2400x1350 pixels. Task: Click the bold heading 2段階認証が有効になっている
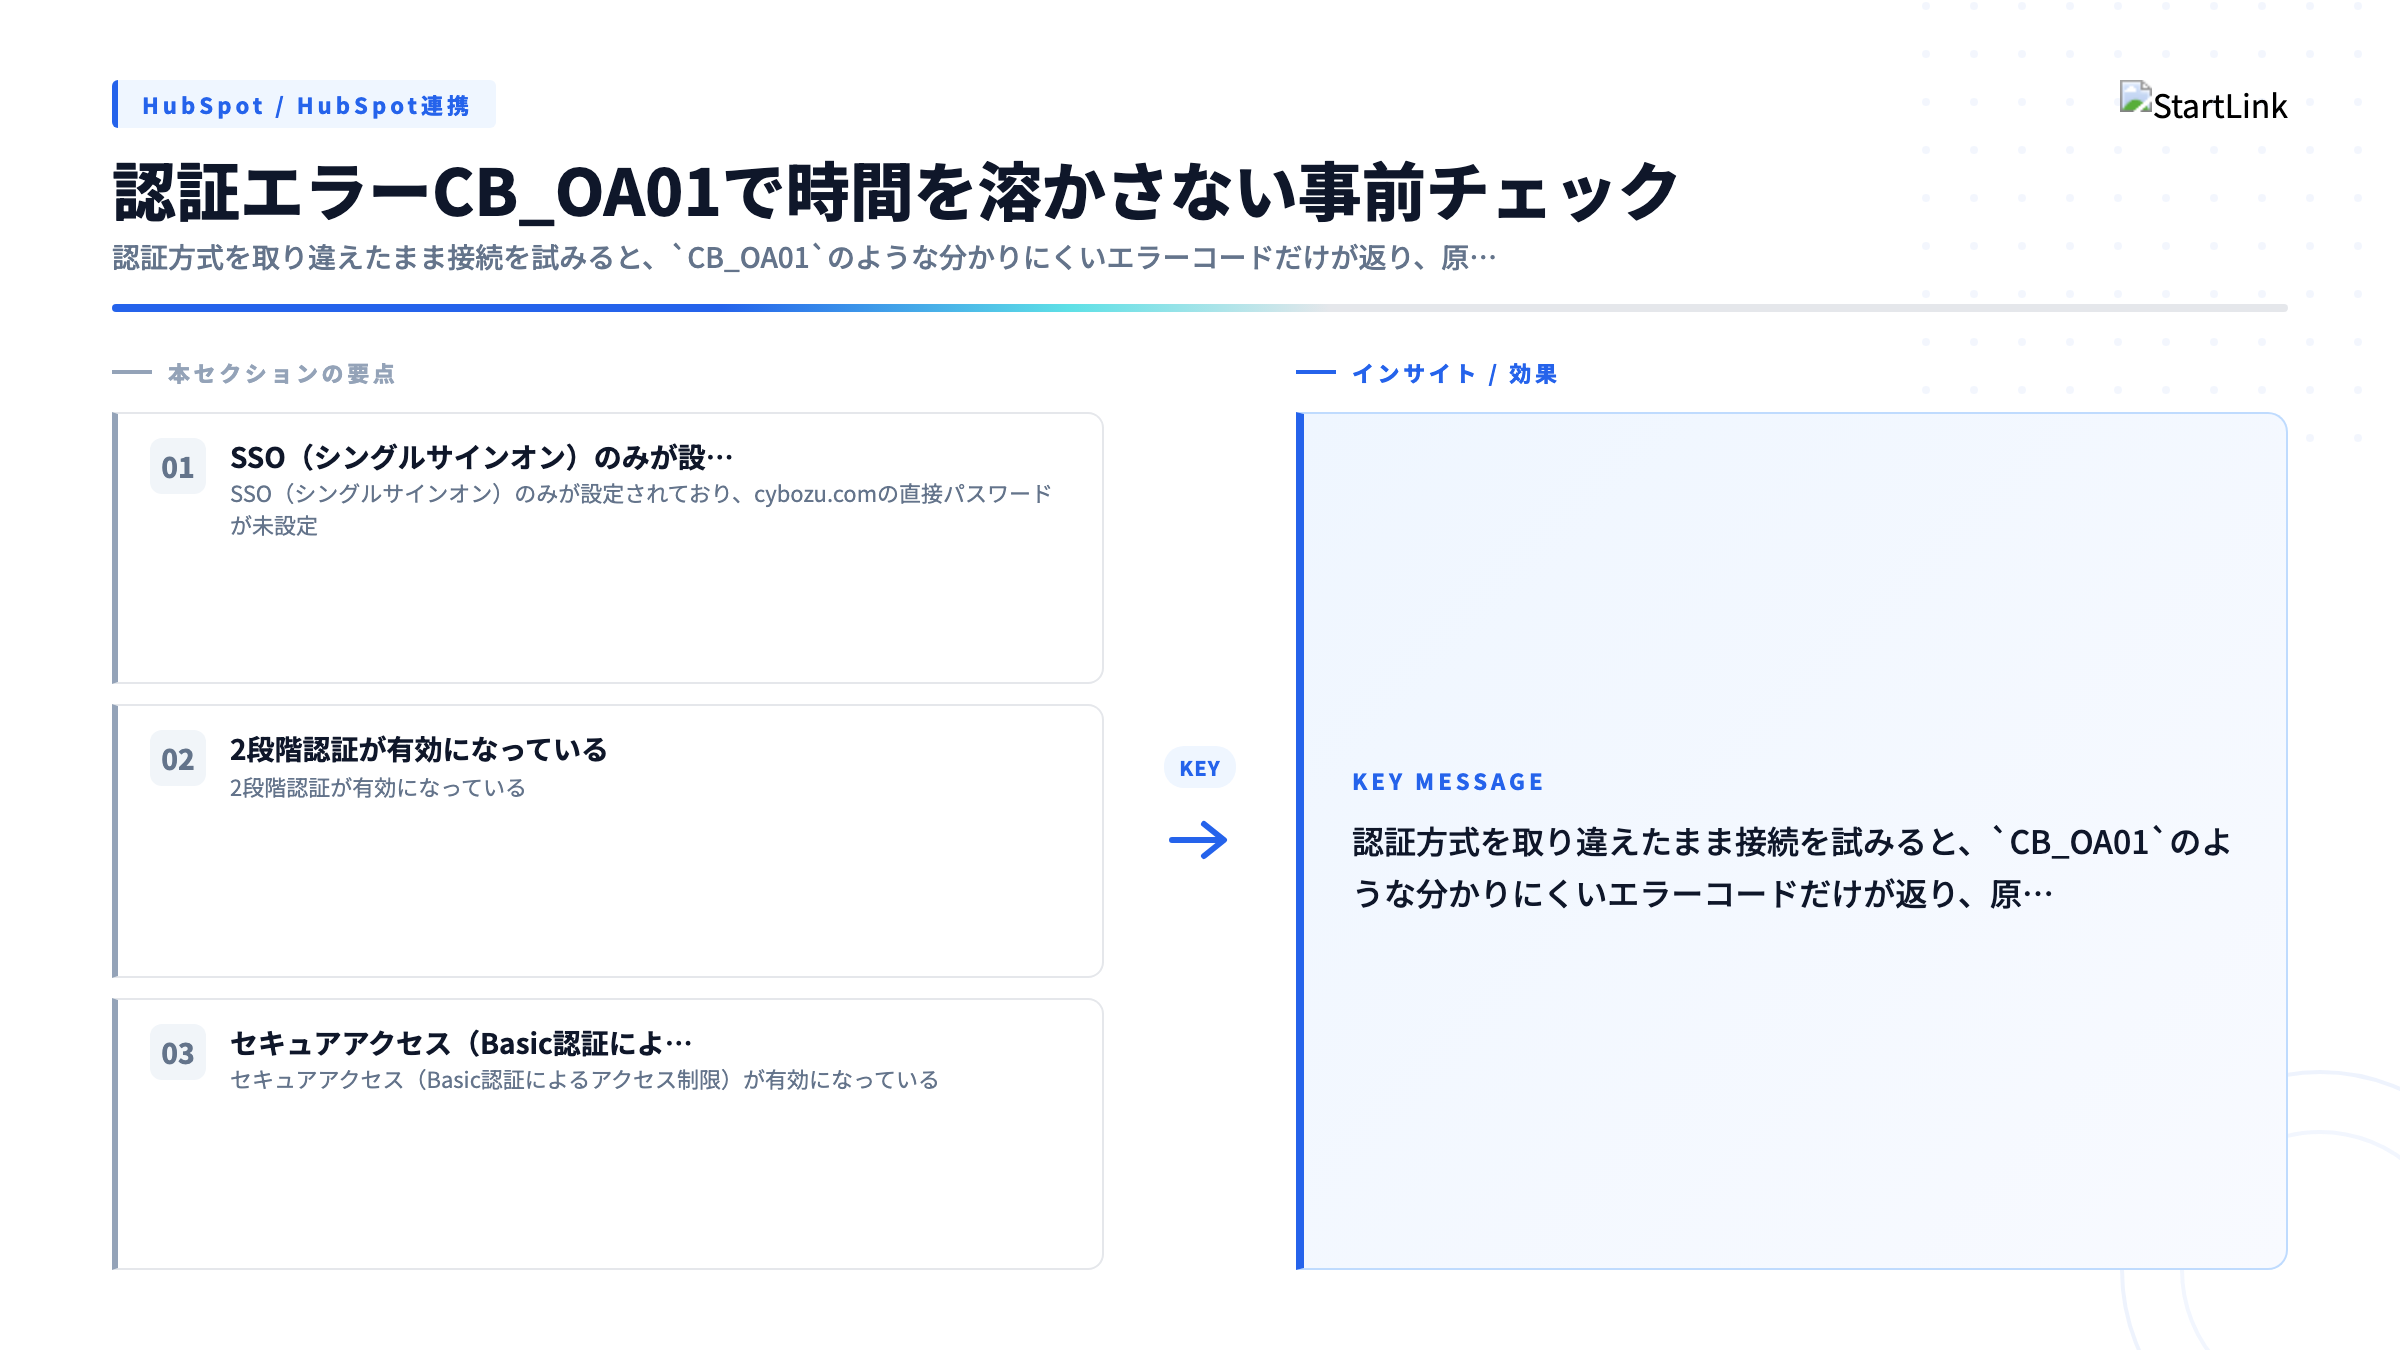pyautogui.click(x=418, y=749)
